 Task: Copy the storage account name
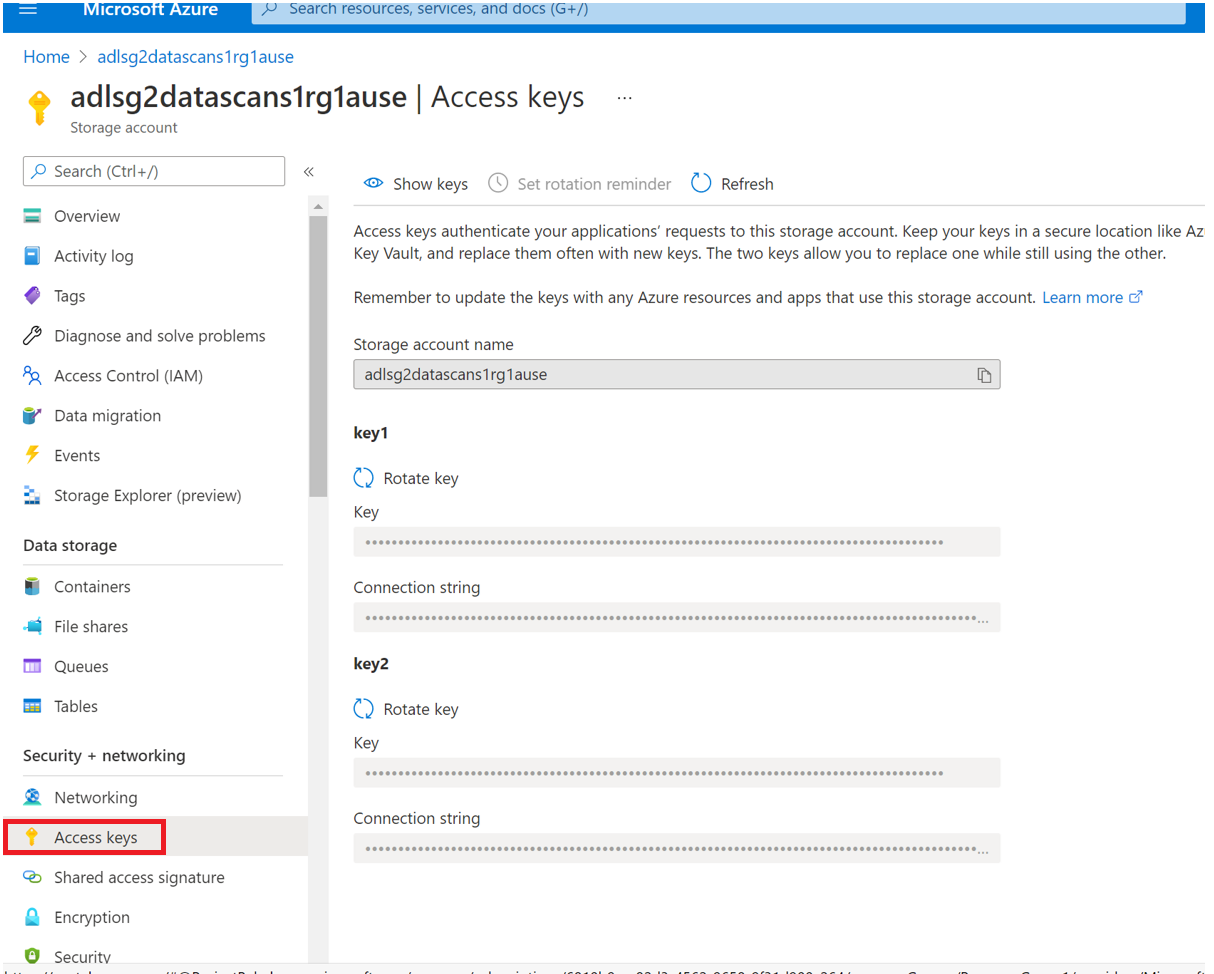click(984, 374)
